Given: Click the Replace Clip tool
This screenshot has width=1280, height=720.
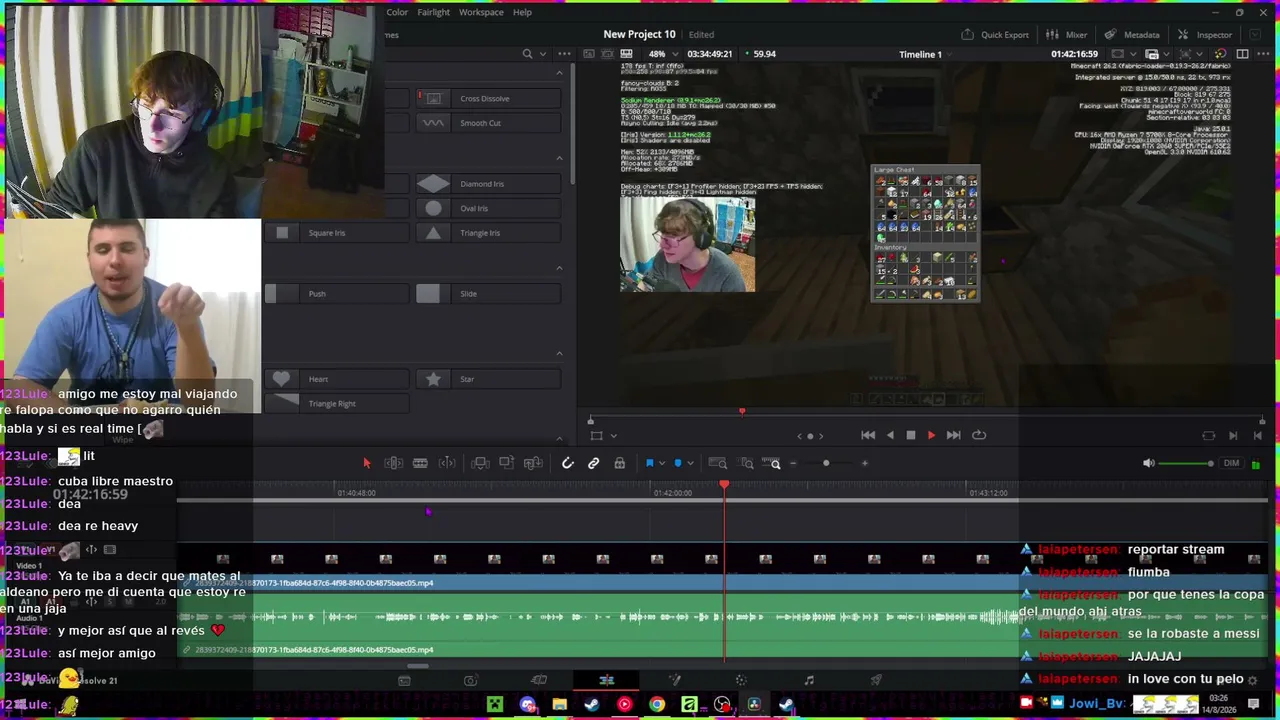Looking at the screenshot, I should (533, 463).
